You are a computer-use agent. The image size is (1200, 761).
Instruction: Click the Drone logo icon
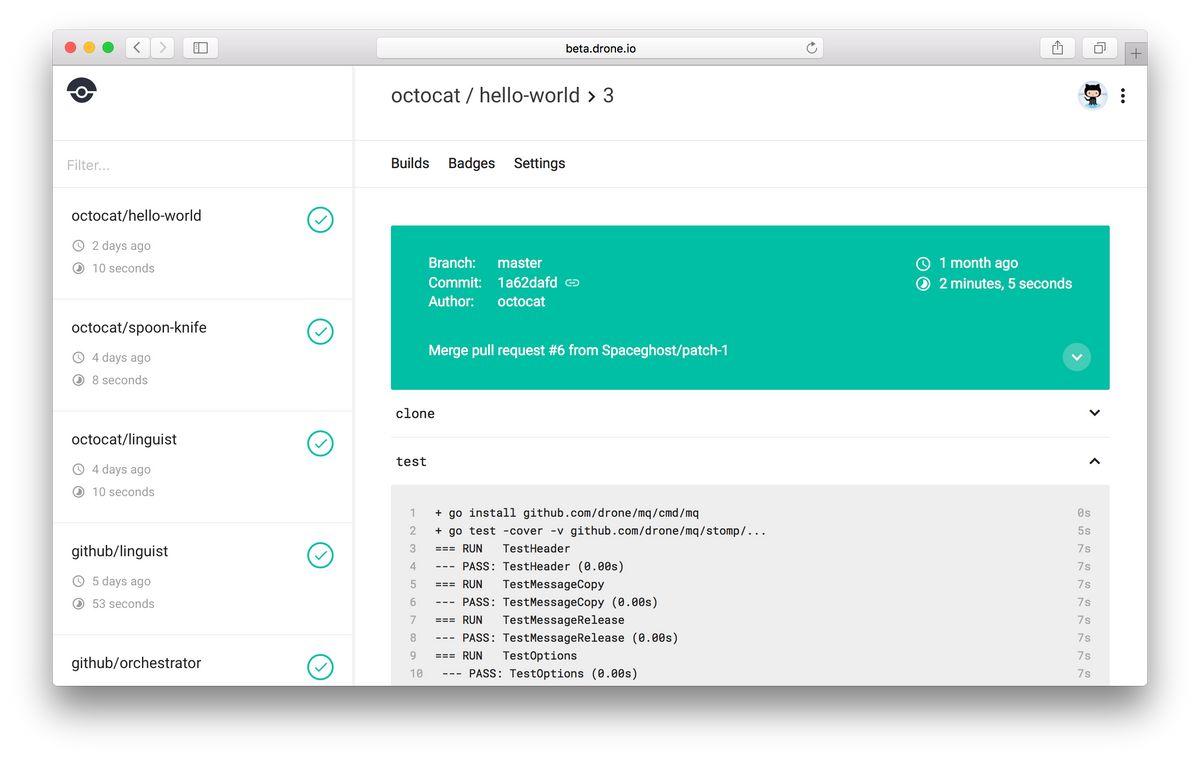point(82,90)
